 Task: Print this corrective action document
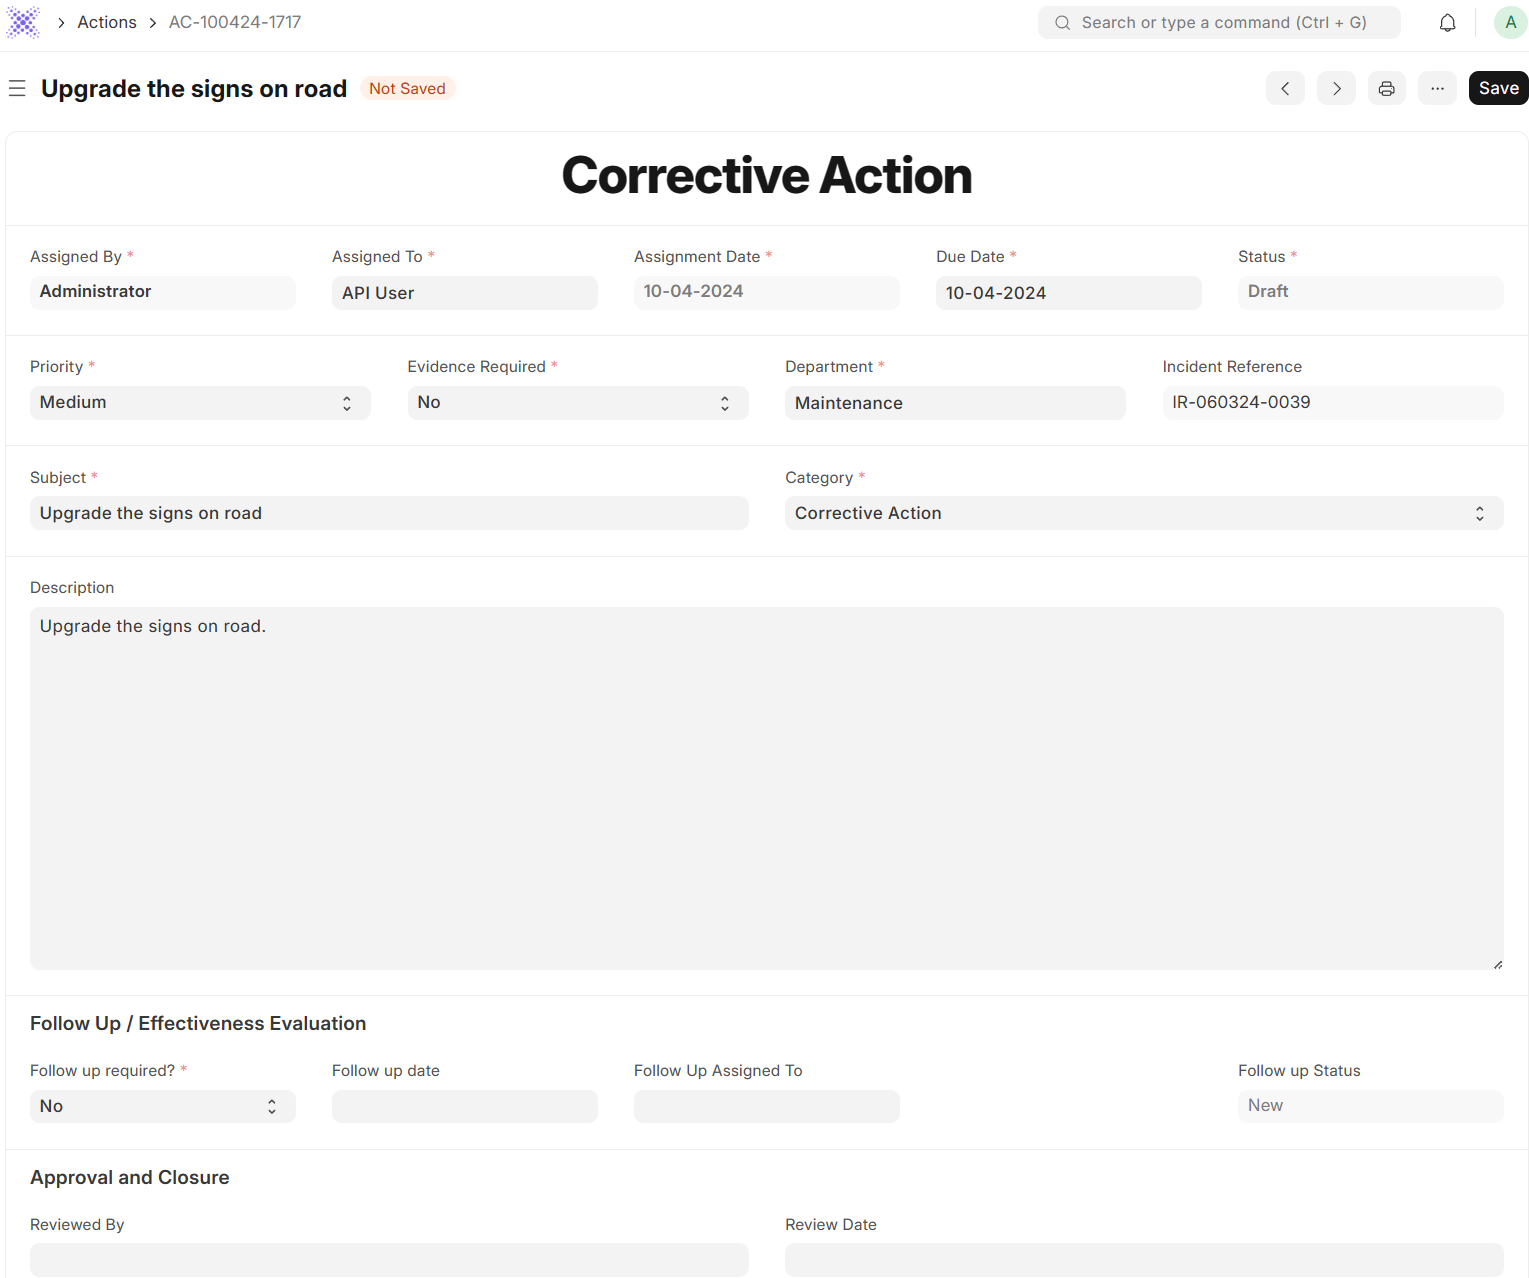click(x=1386, y=88)
